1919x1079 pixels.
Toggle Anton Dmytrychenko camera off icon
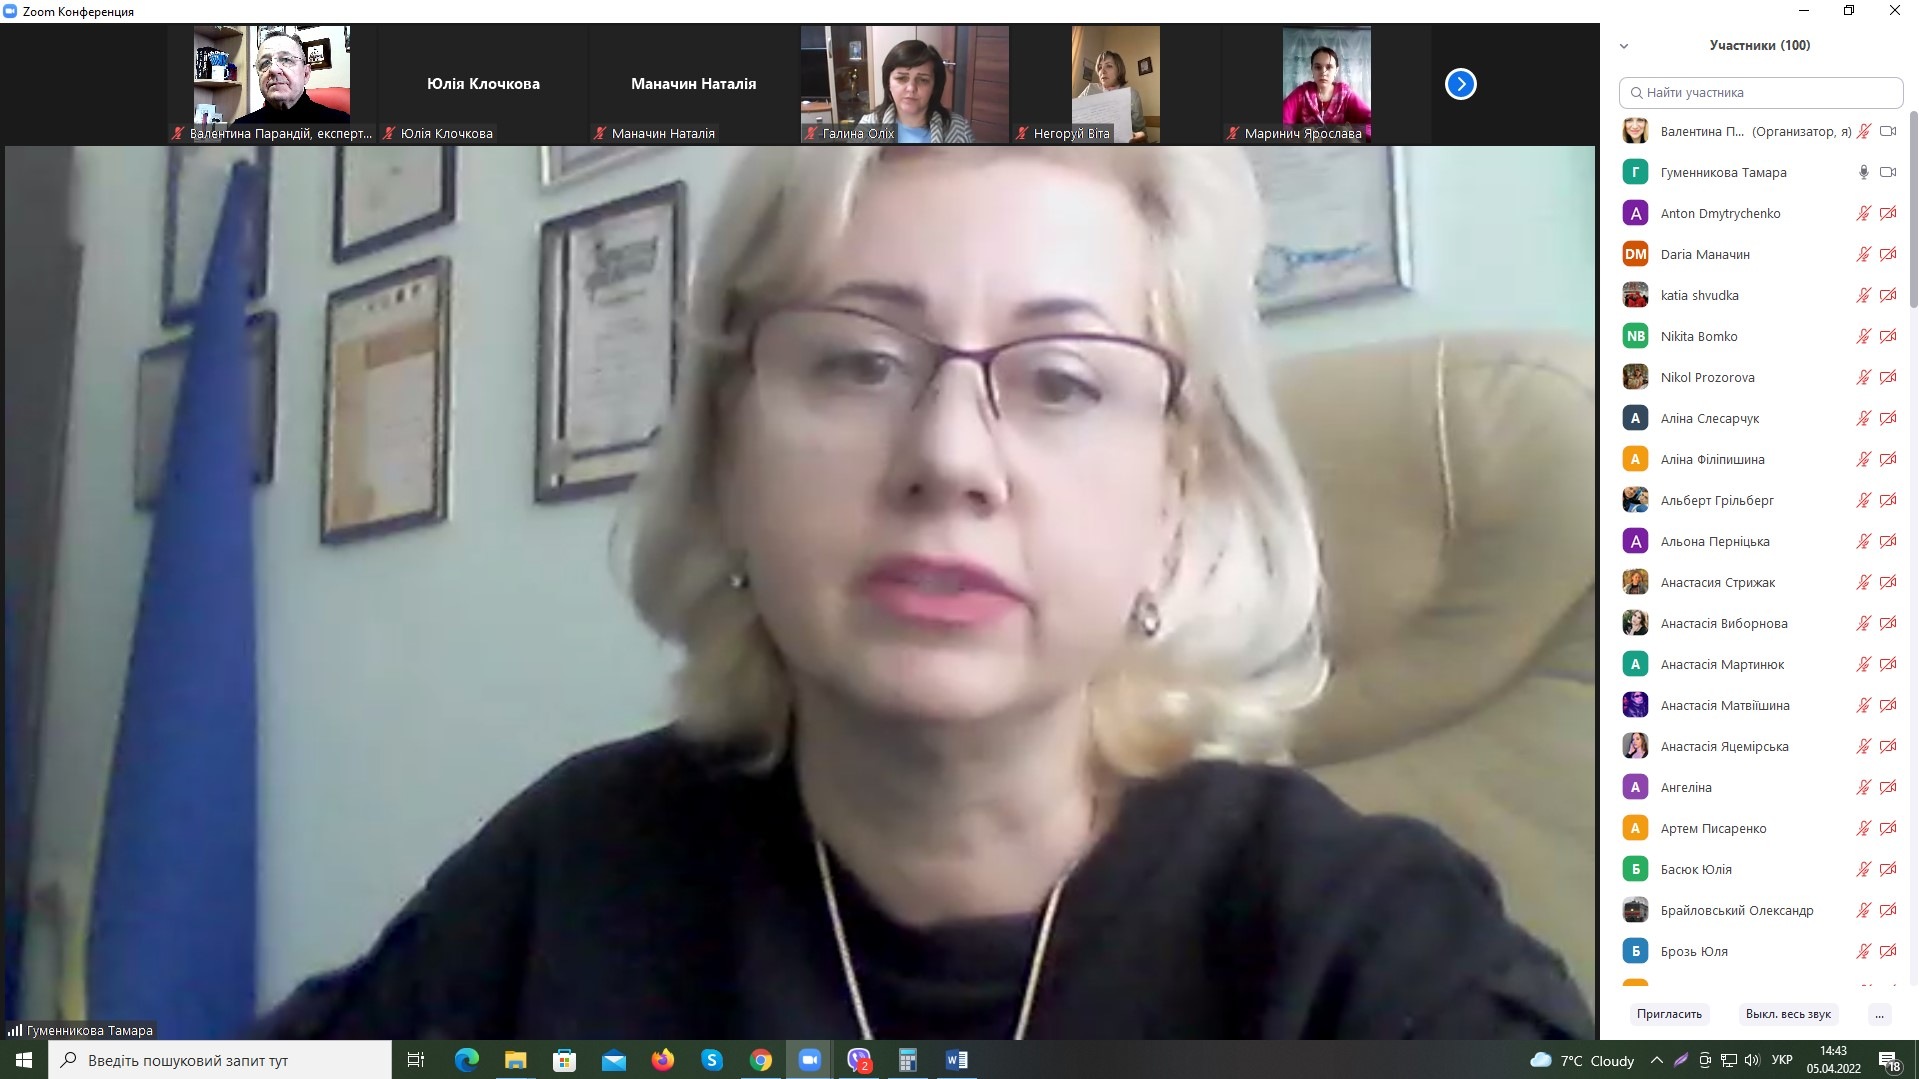coord(1888,213)
